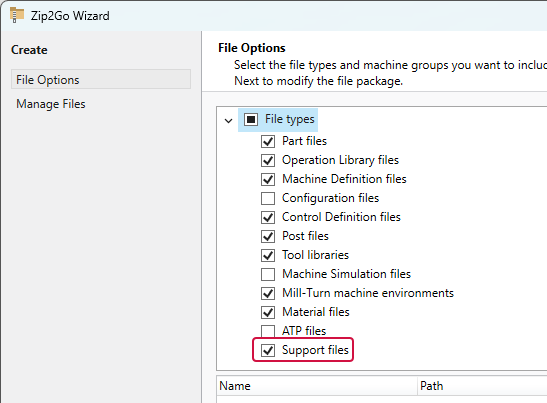This screenshot has height=403, width=547.
Task: Uncheck Operation Library files
Action: (268, 160)
